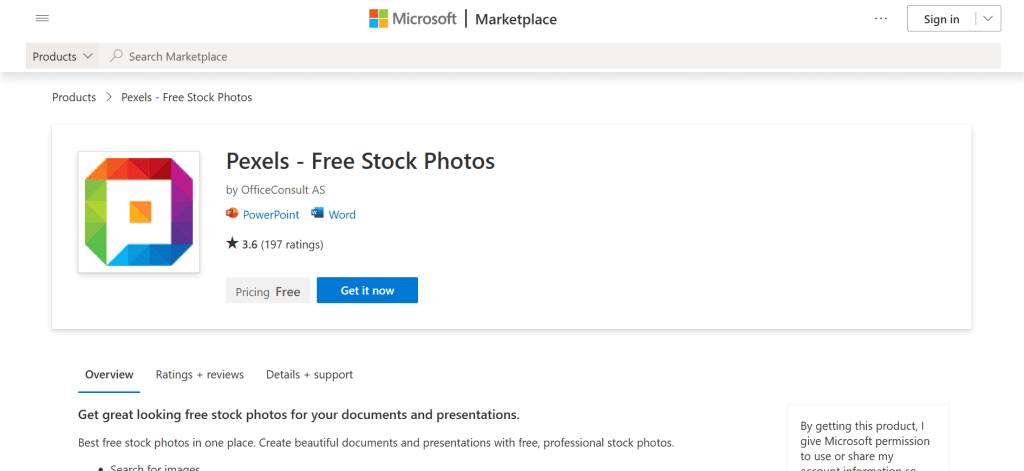Expand the Products dropdown
Screen dimensions: 1024x471
pyautogui.click(x=63, y=57)
